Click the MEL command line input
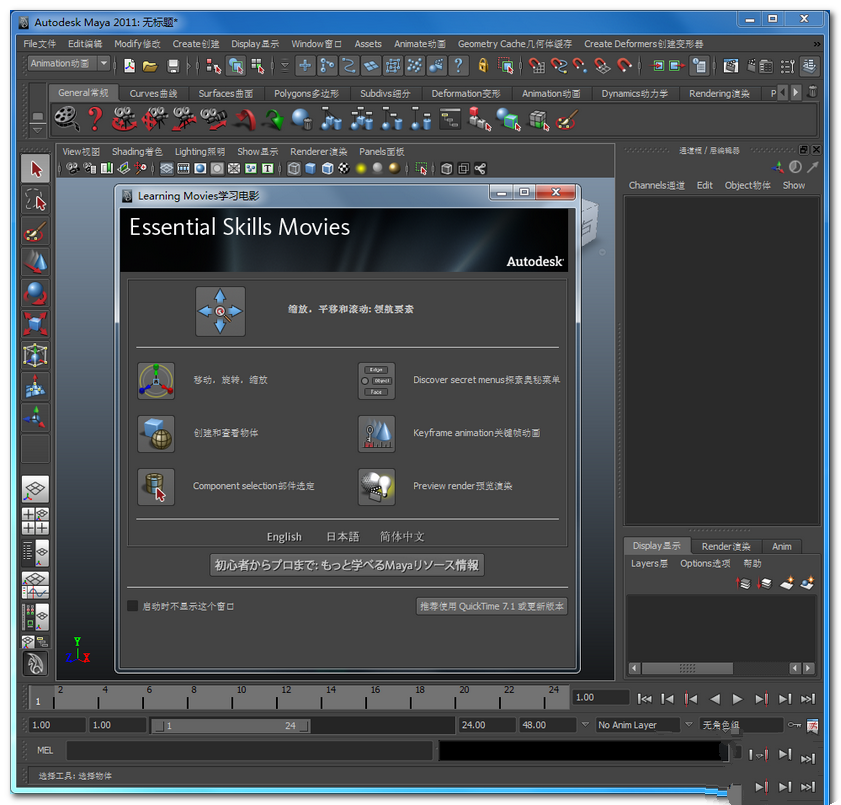Screen dimensions: 841x805 point(249,750)
